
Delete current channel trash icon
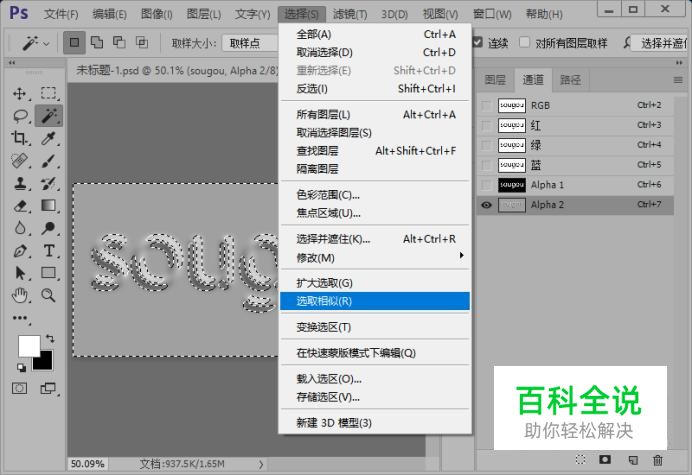658,460
